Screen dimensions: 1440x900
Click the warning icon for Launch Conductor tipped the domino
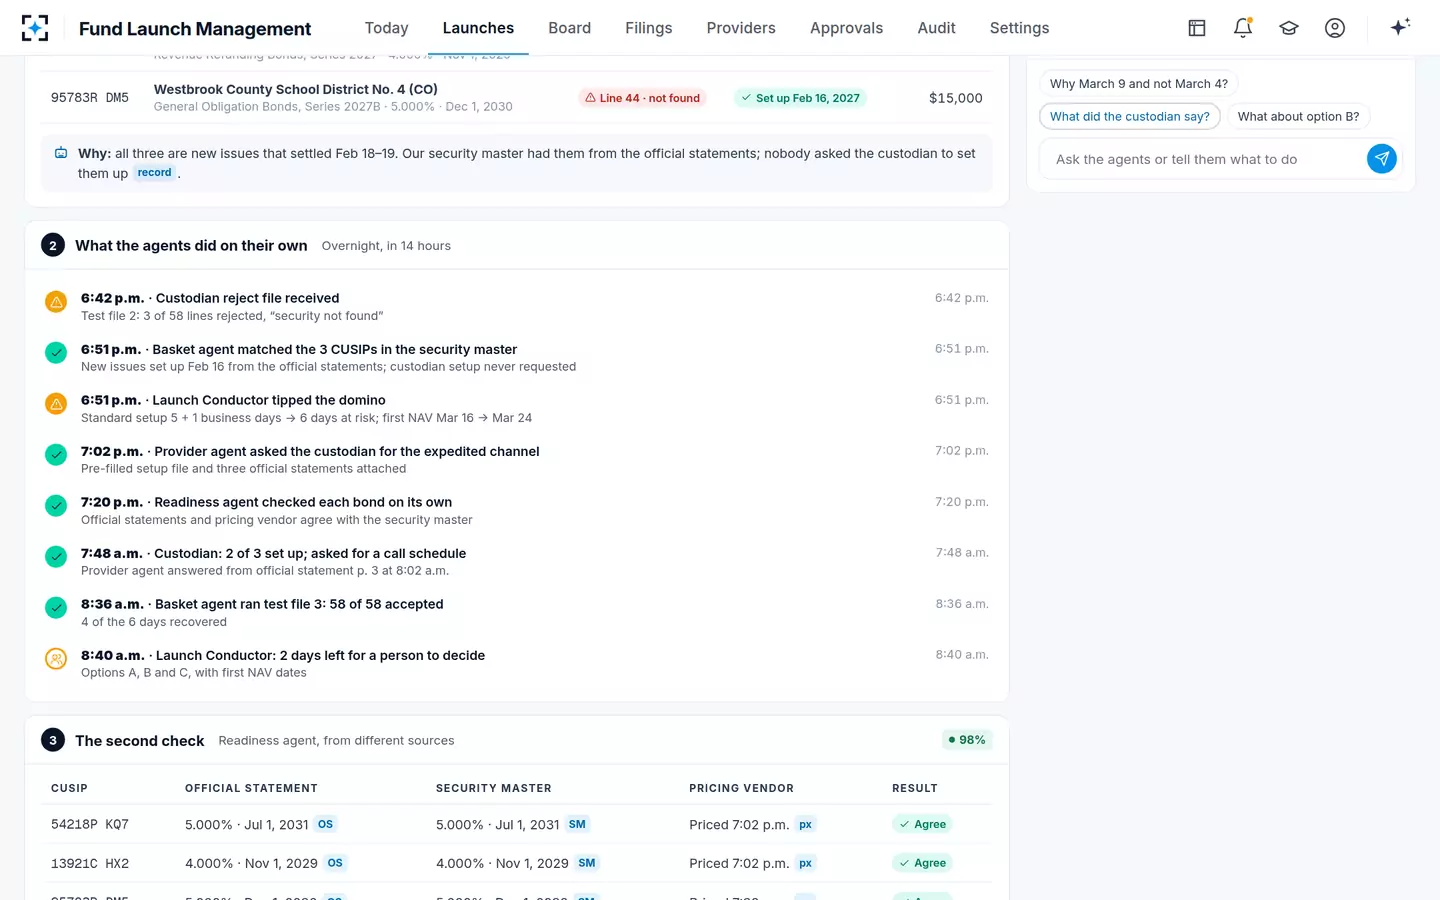[56, 403]
